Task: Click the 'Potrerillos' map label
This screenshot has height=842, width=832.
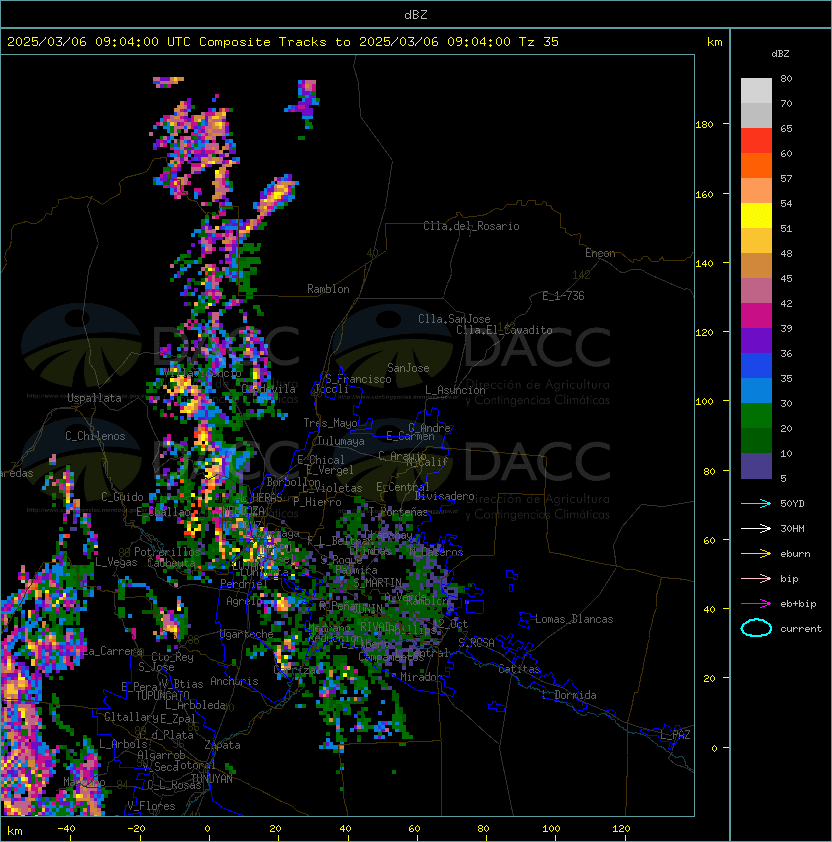Action: 167,552
